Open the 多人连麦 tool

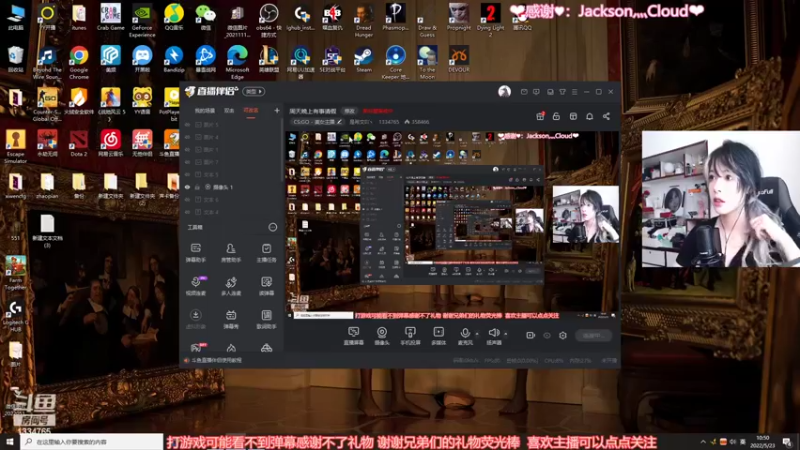pyautogui.click(x=231, y=286)
